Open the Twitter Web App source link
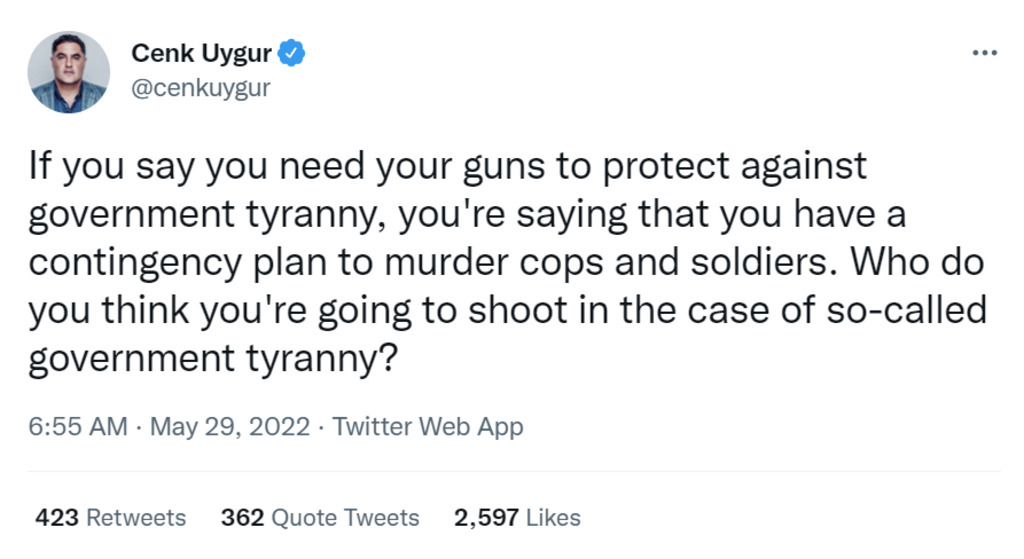Screen dimensions: 1024x559 click(x=427, y=427)
